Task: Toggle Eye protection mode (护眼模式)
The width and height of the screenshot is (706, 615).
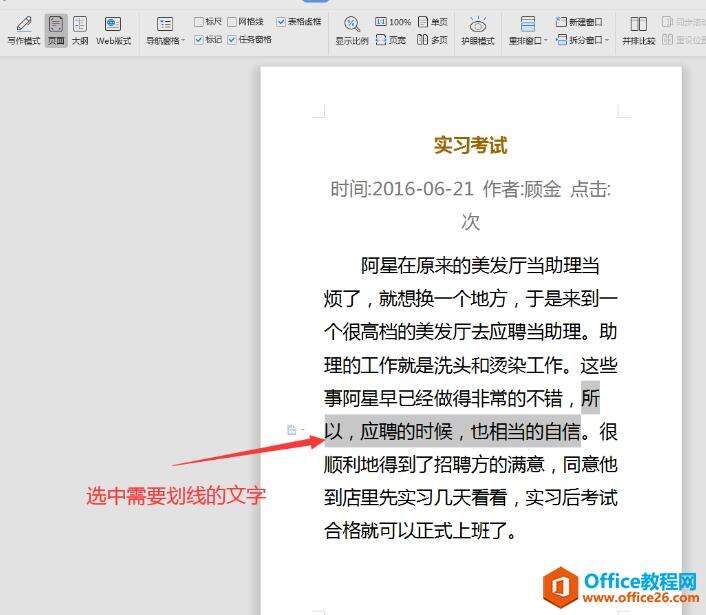Action: click(478, 31)
